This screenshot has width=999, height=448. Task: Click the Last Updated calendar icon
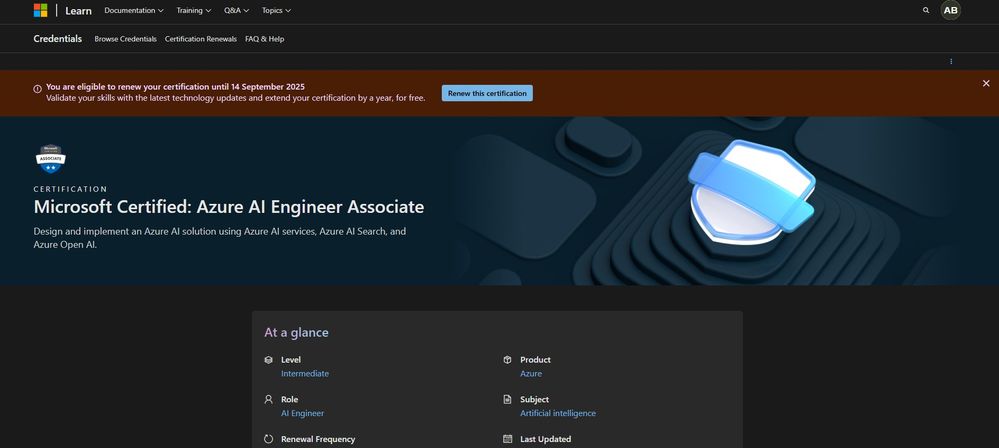[x=507, y=439]
